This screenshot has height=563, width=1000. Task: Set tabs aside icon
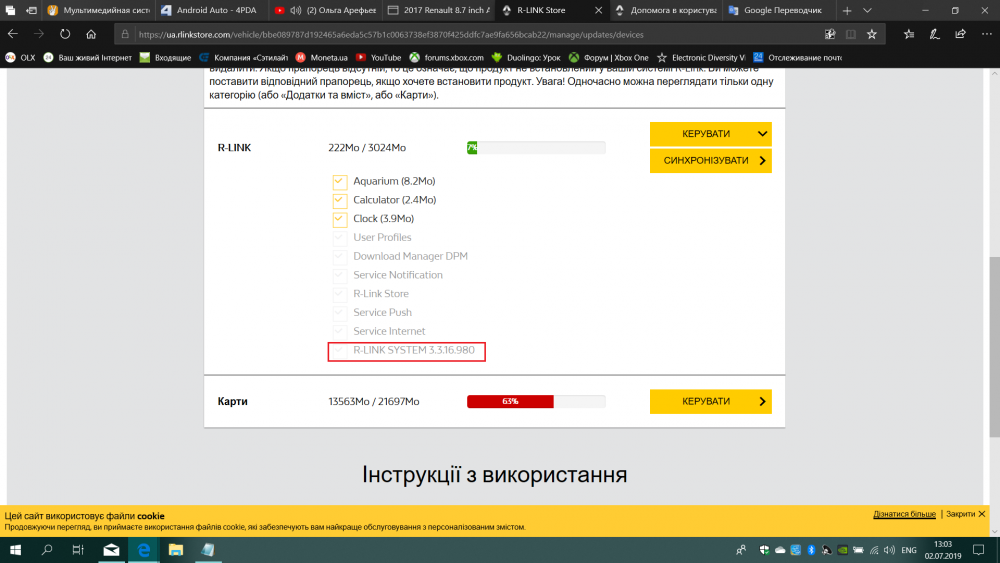point(31,10)
